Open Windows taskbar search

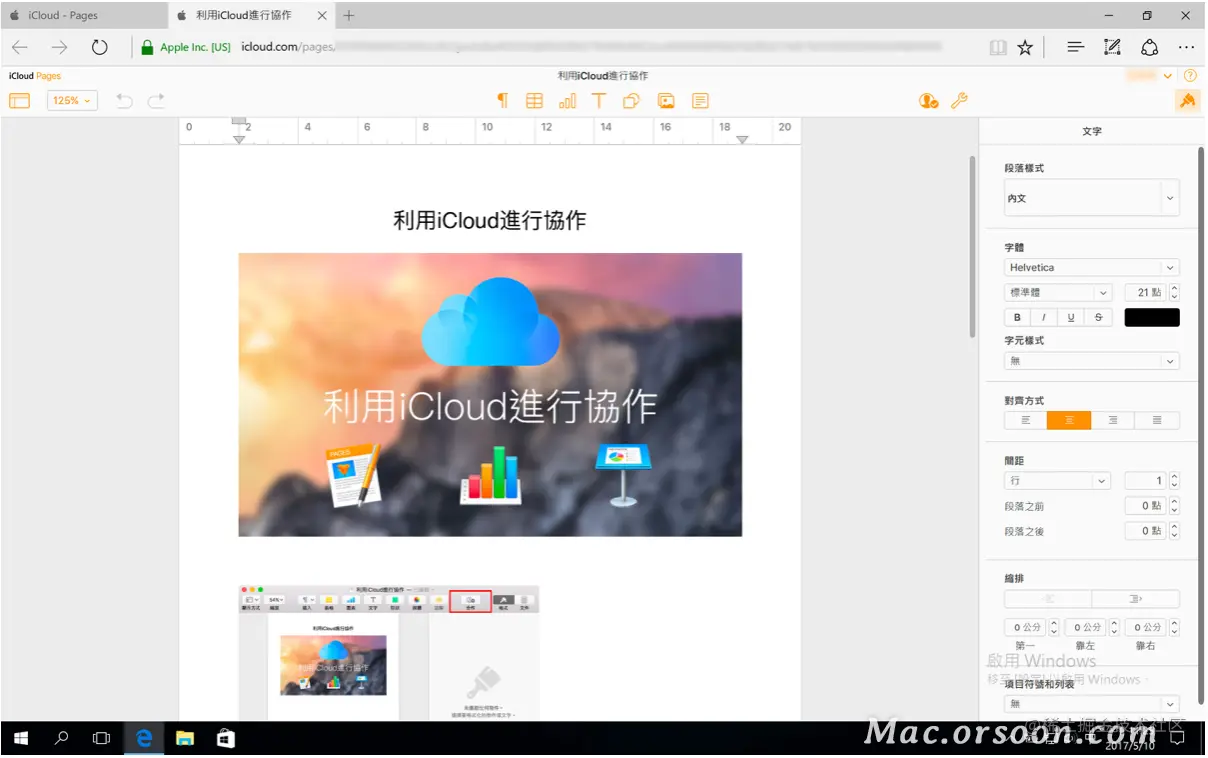point(61,739)
